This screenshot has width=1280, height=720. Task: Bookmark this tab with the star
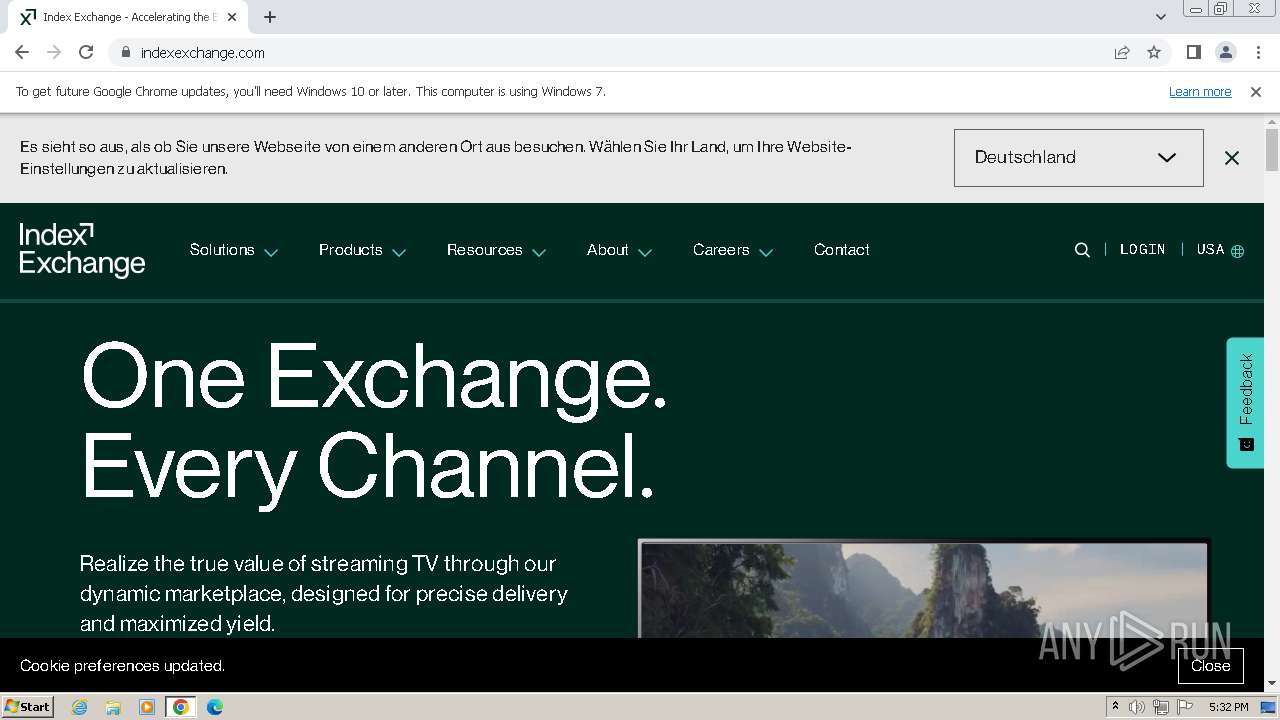pyautogui.click(x=1154, y=52)
